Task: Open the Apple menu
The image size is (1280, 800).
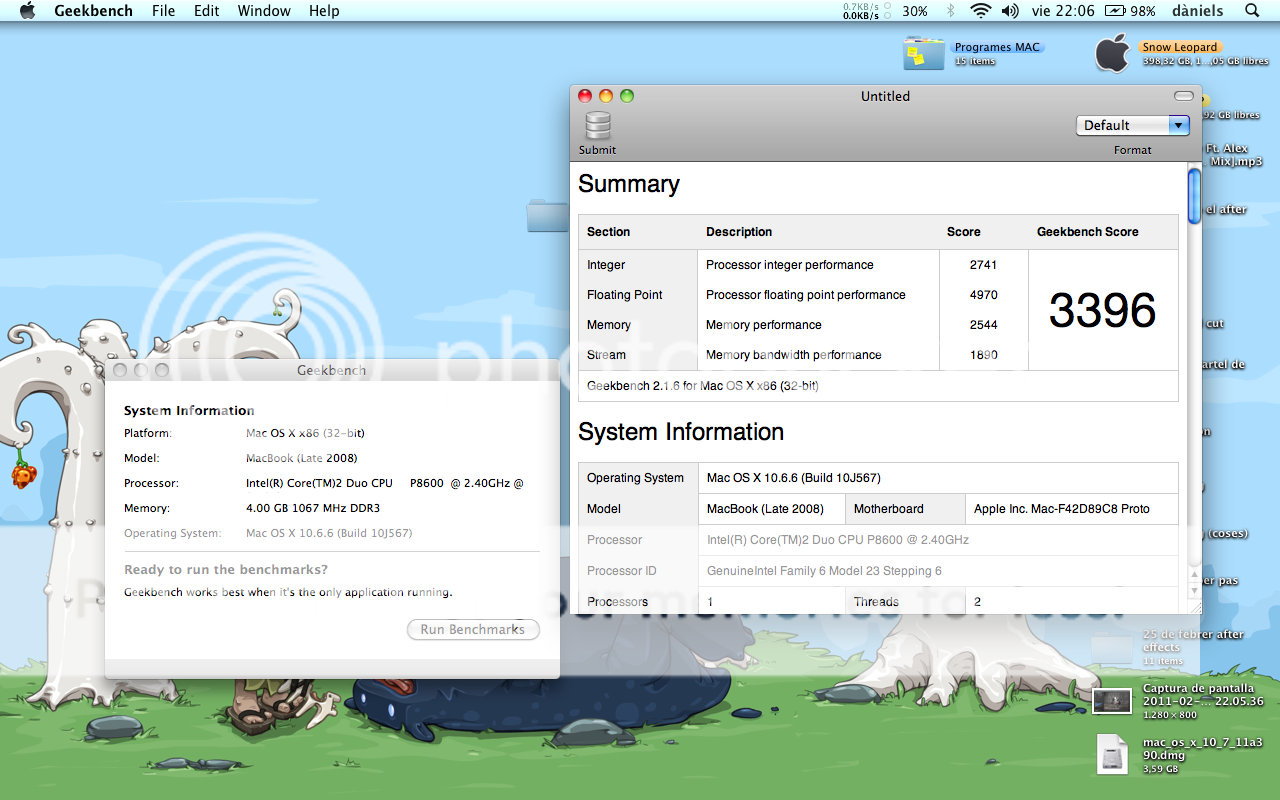Action: pyautogui.click(x=27, y=11)
